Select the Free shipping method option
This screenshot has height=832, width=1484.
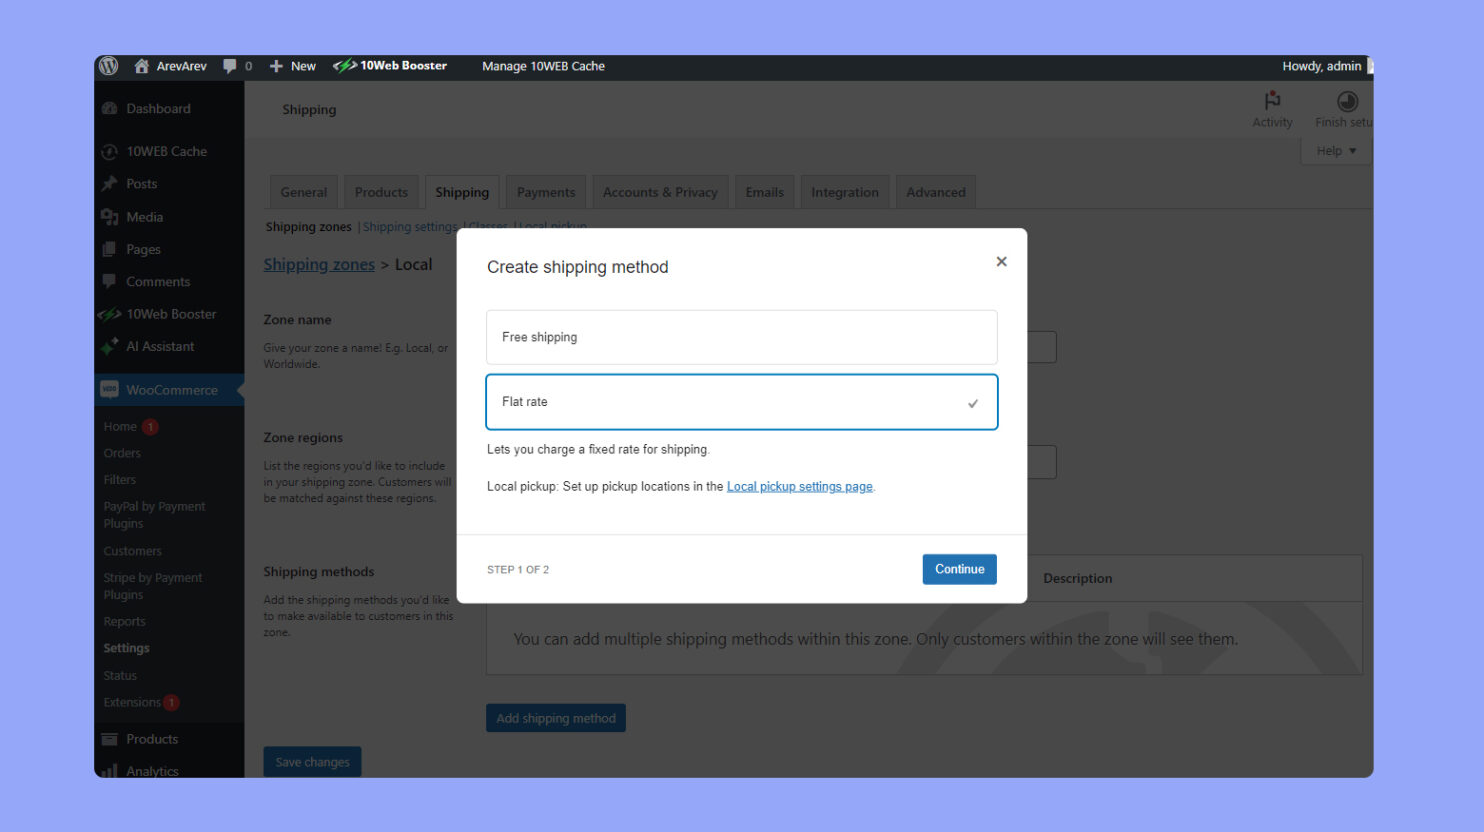[x=741, y=337]
